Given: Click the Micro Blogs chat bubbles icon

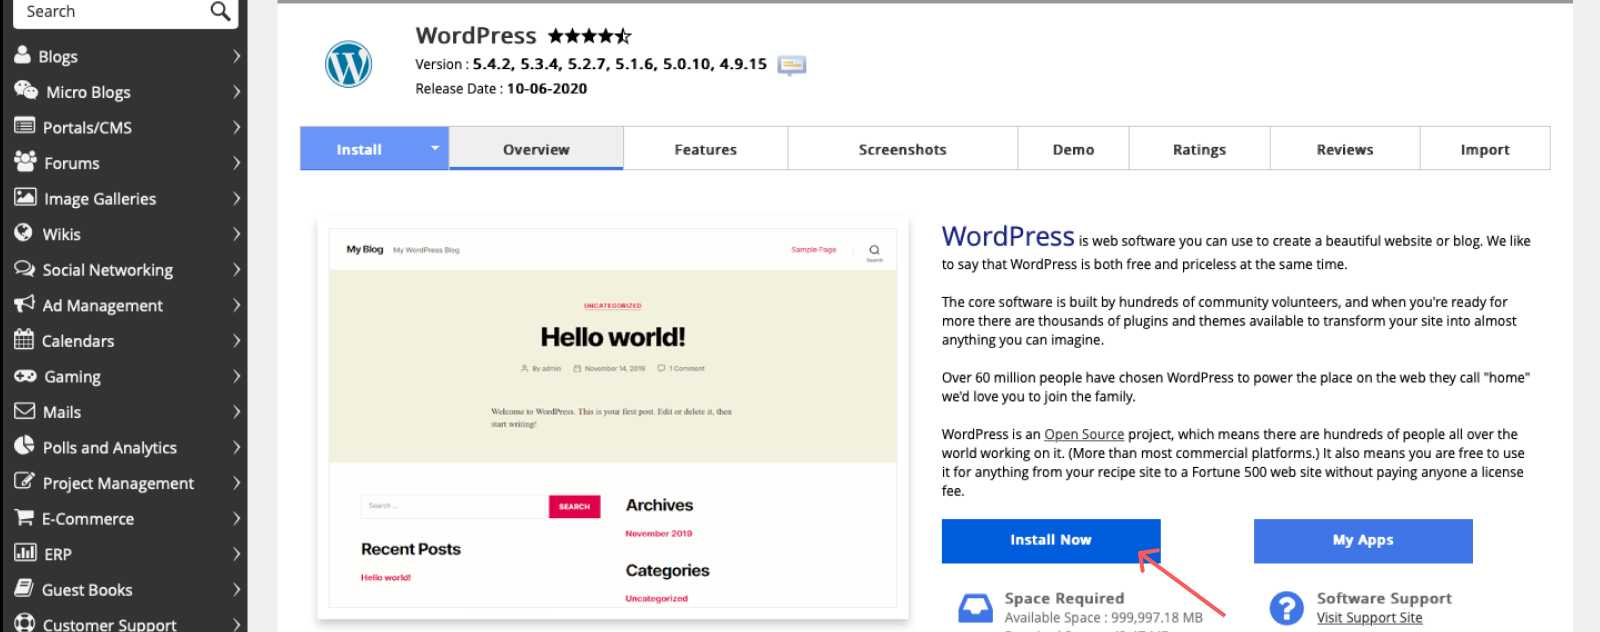Looking at the screenshot, I should pyautogui.click(x=25, y=90).
